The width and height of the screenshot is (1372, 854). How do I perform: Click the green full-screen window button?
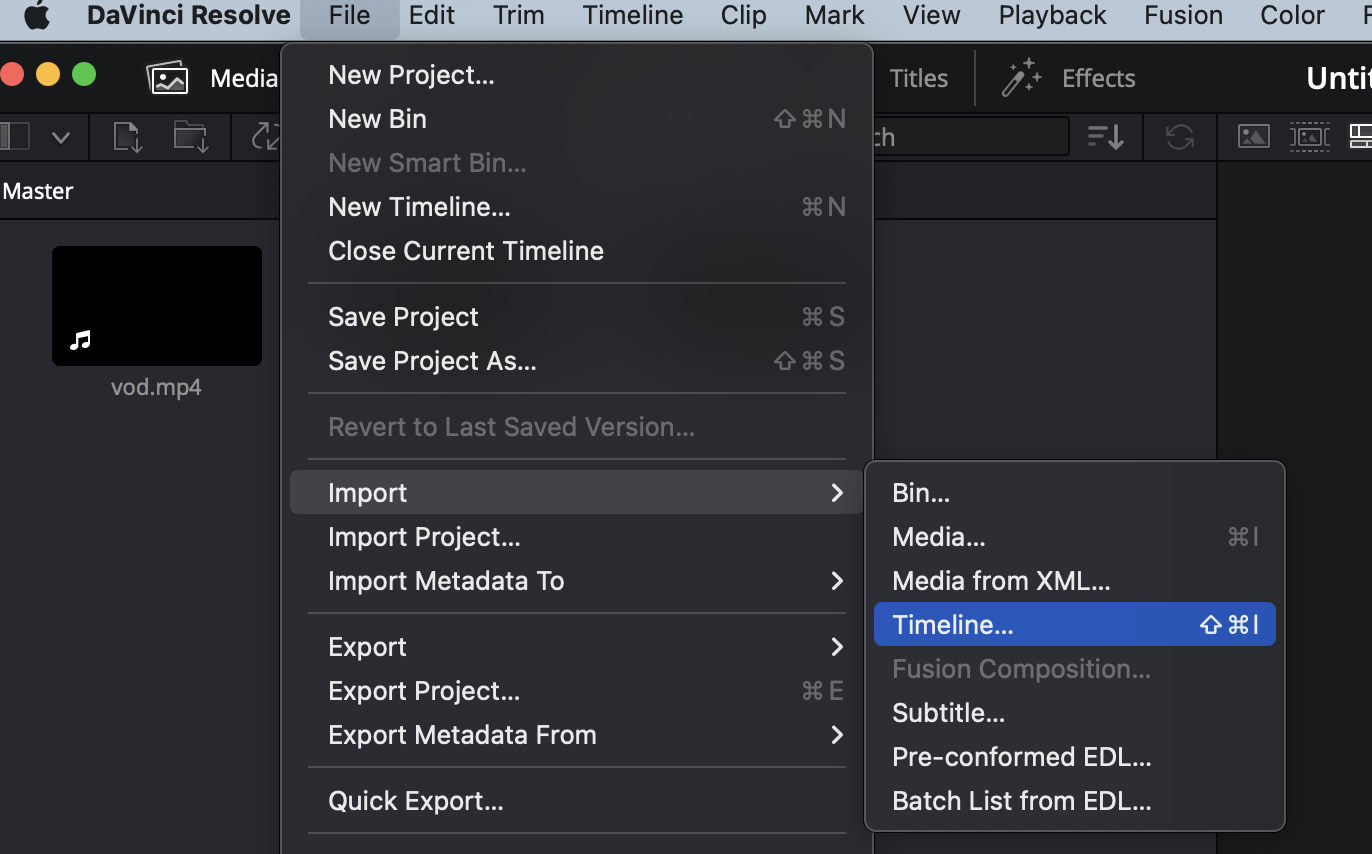click(84, 74)
